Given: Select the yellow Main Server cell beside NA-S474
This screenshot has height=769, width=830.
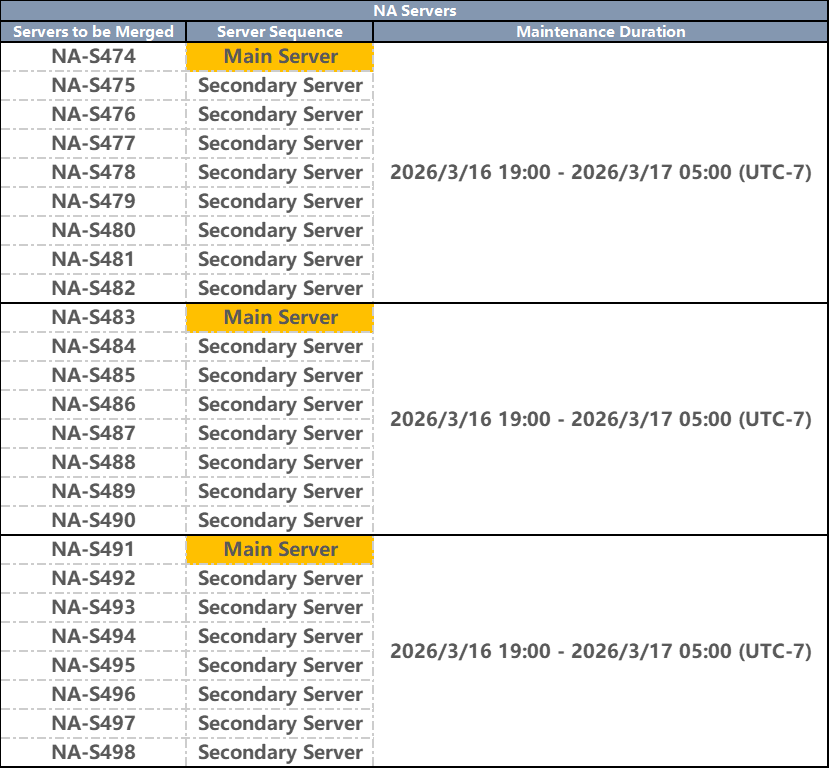Looking at the screenshot, I should click(x=280, y=57).
